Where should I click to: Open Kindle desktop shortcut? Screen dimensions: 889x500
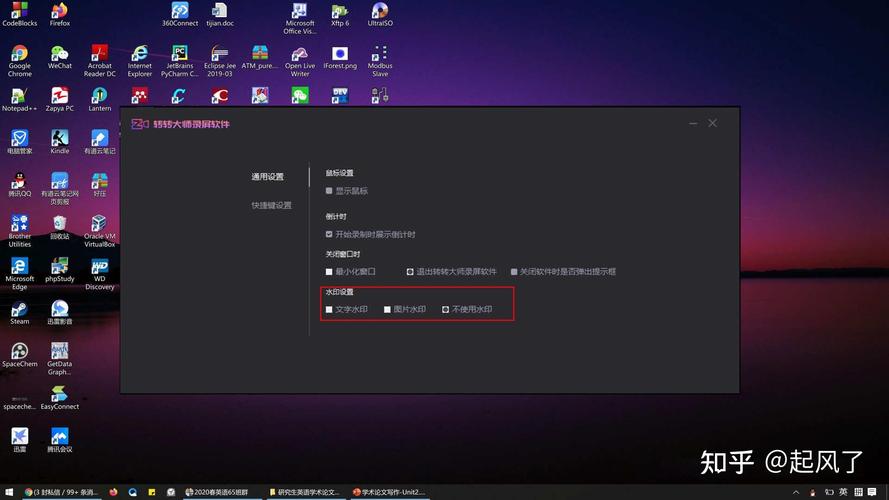click(x=60, y=142)
